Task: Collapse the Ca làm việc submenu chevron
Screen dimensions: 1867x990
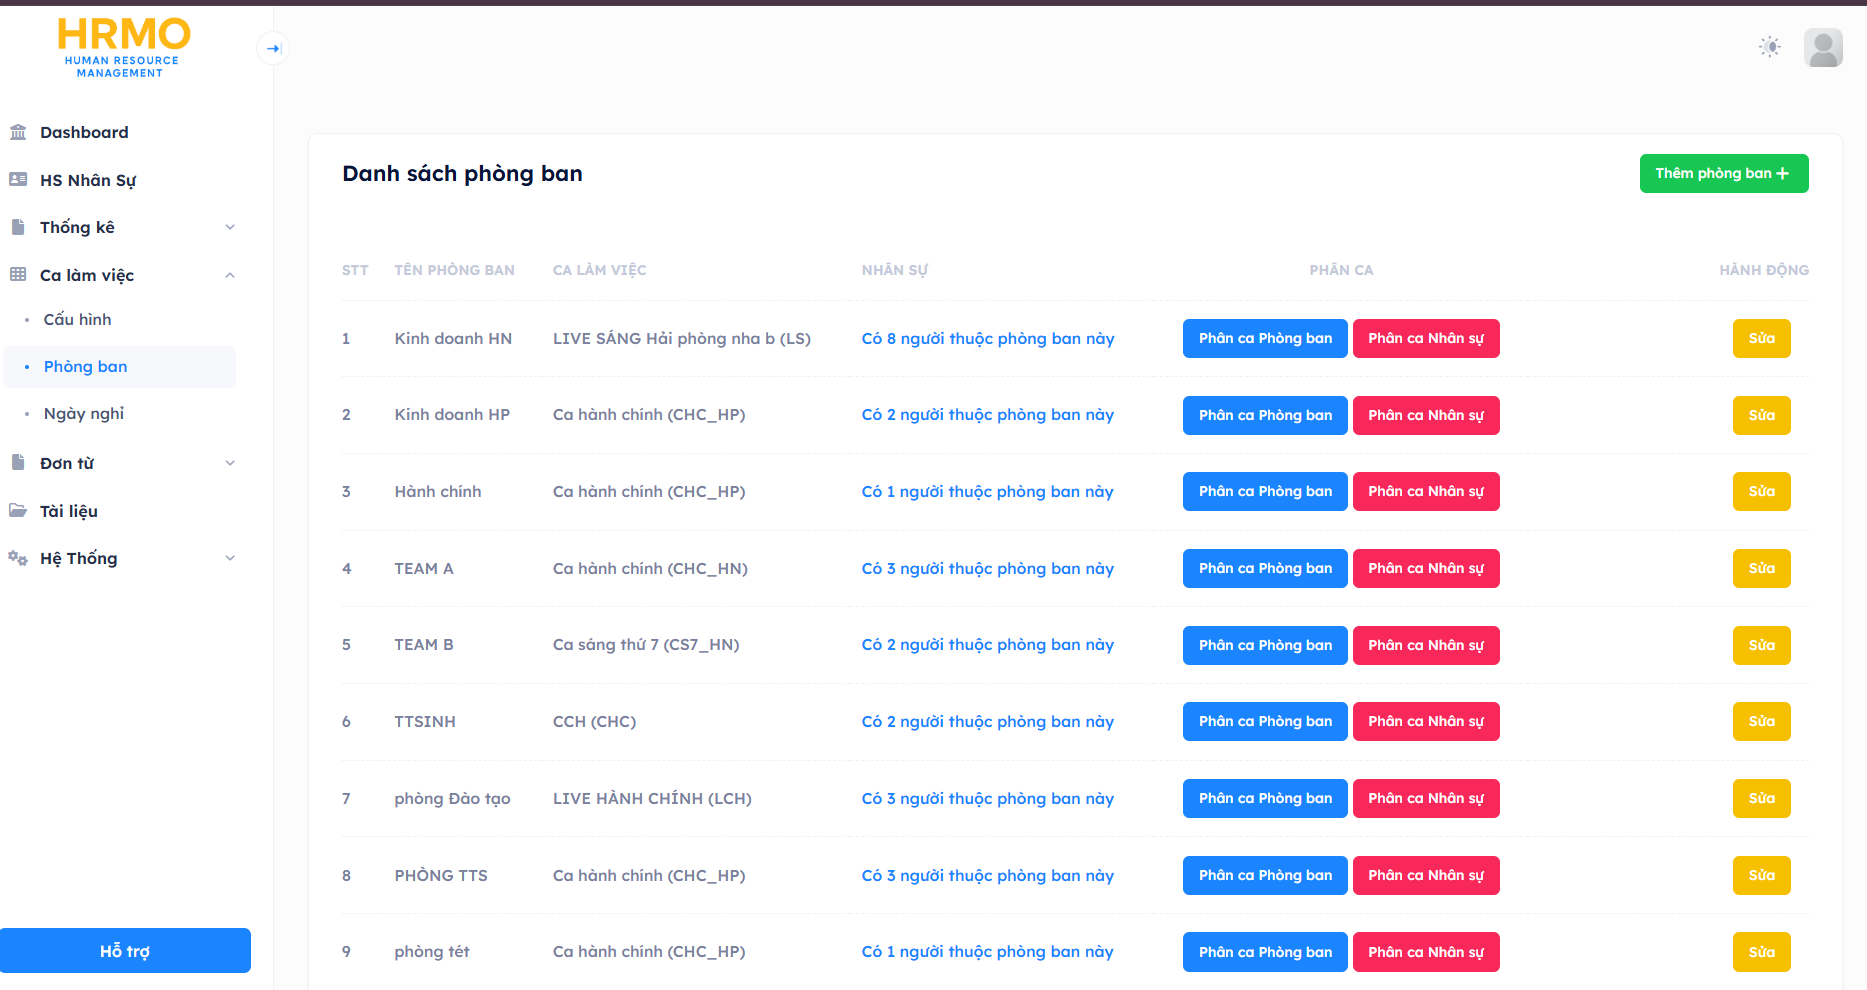Action: (x=230, y=275)
